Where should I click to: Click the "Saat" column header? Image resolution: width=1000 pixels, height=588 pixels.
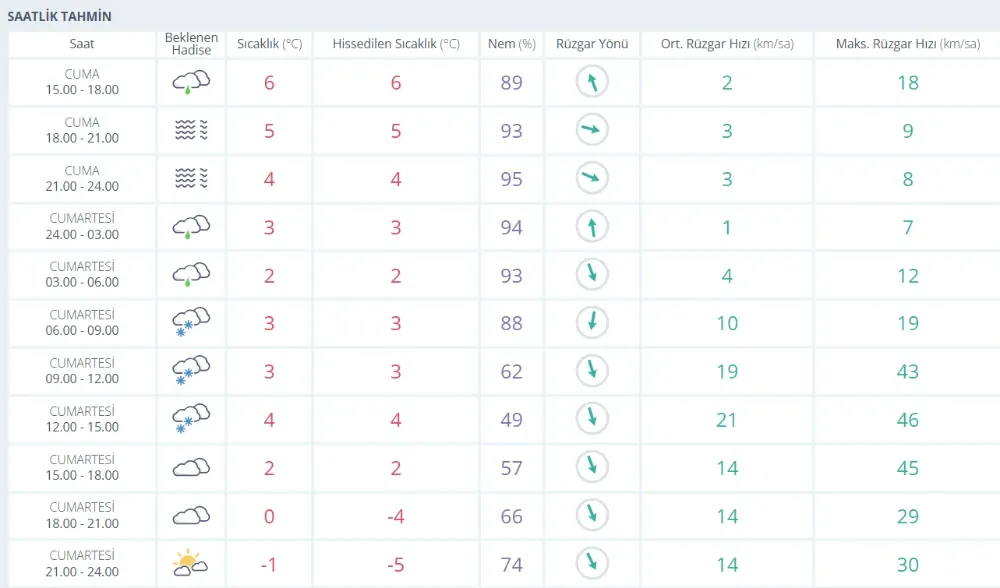tap(82, 44)
